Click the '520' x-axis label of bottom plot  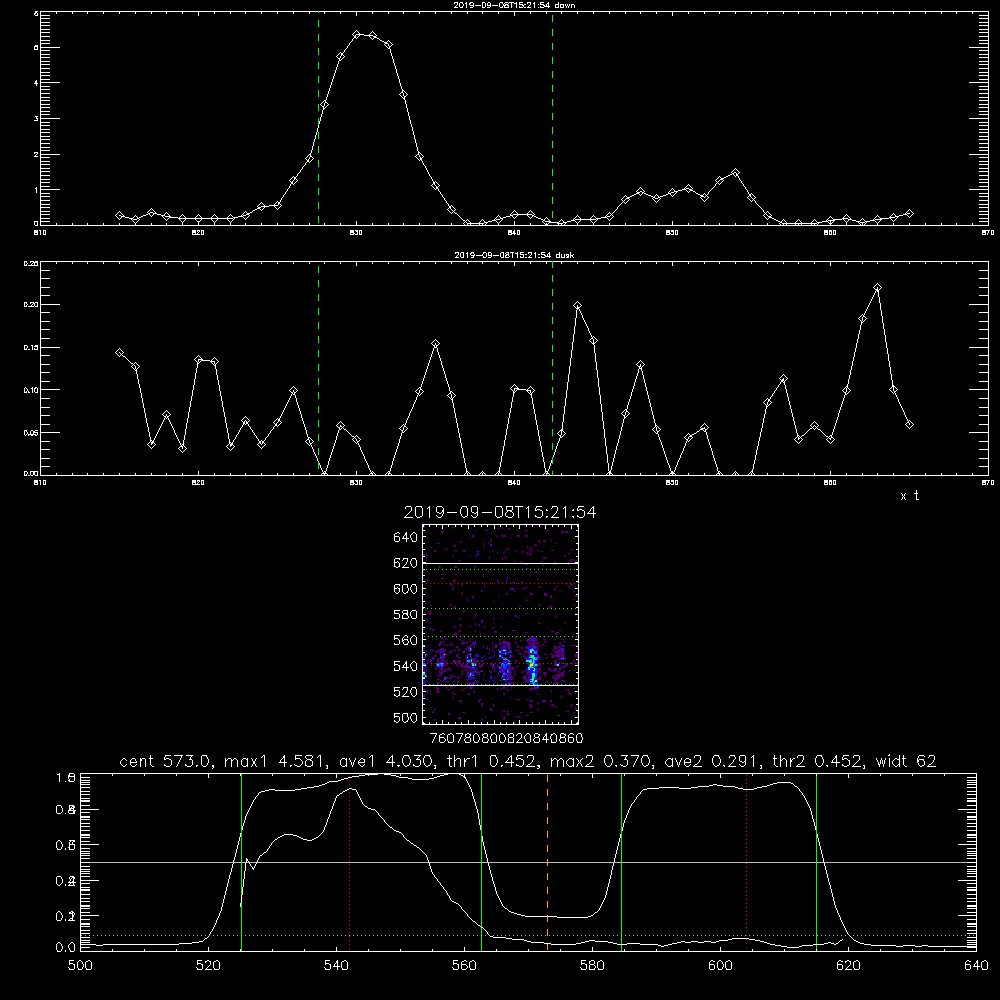208,966
